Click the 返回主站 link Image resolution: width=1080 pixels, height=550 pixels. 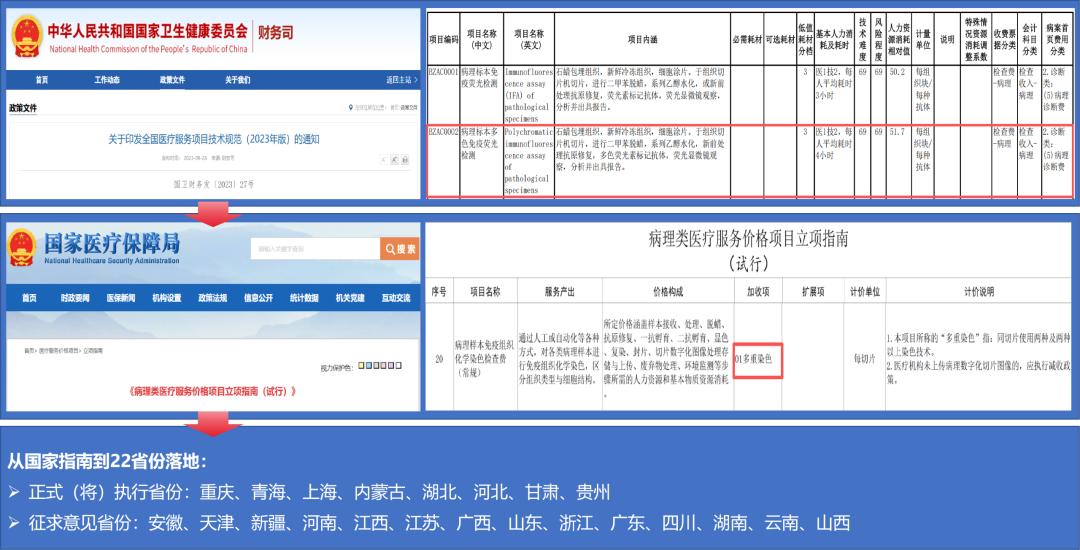click(x=402, y=80)
